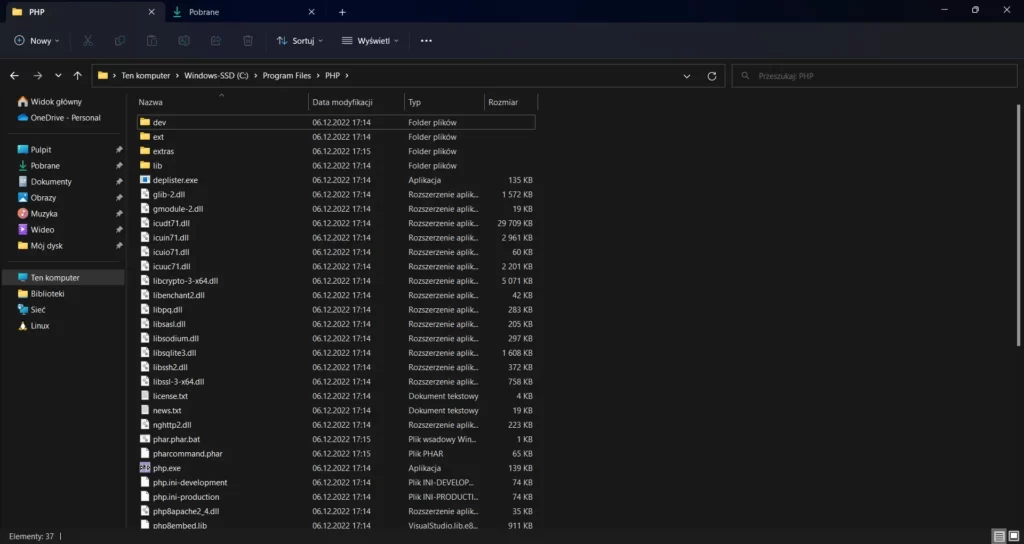Refresh the PHP folder view
Viewport: 1024px width, 544px height.
coord(712,76)
